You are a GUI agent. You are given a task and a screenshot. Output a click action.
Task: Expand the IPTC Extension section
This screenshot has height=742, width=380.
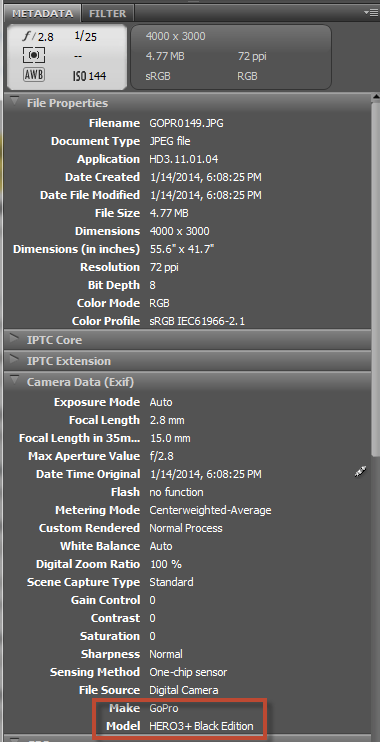pyautogui.click(x=15, y=360)
